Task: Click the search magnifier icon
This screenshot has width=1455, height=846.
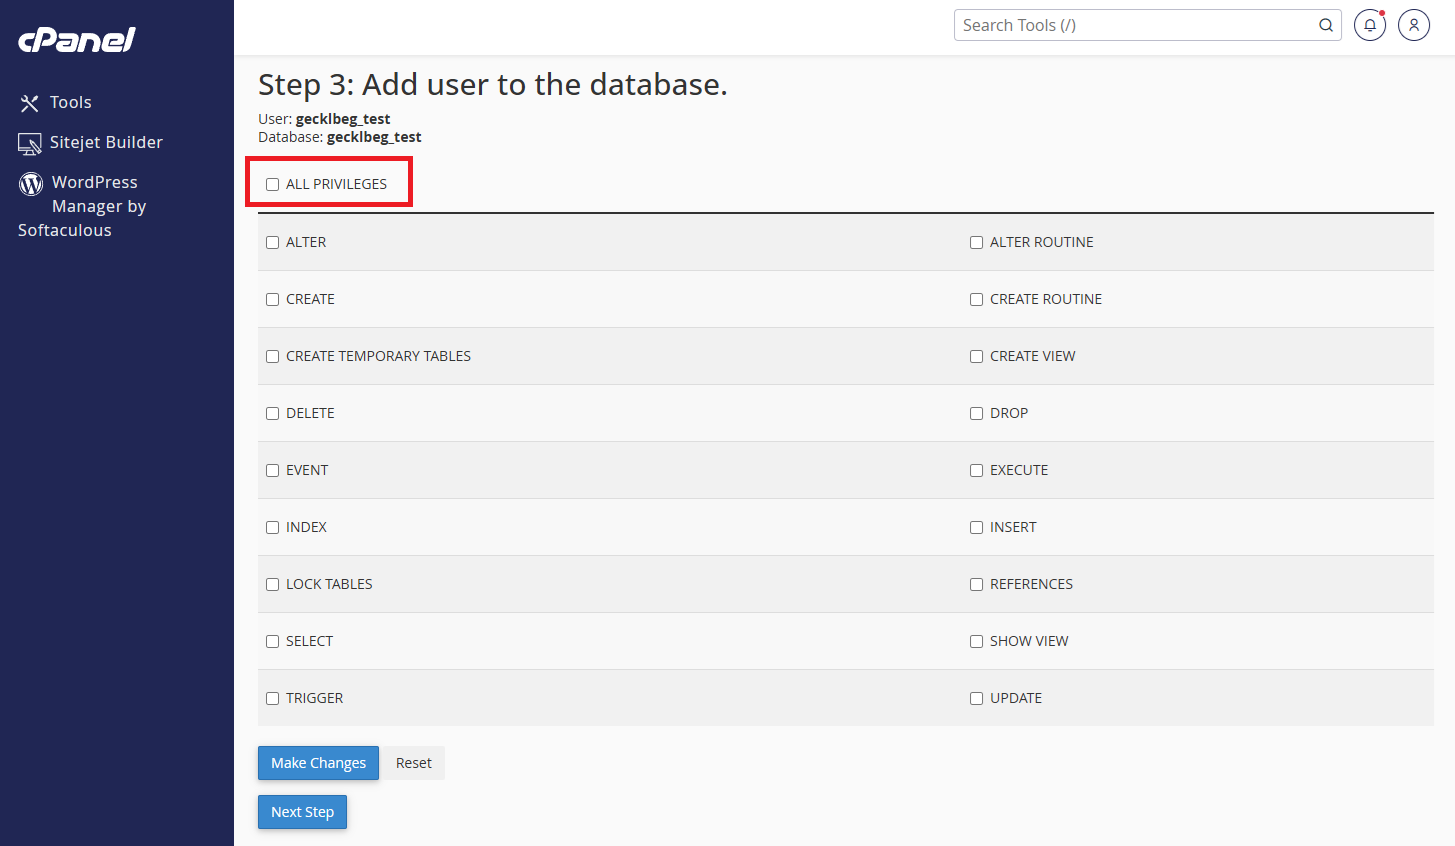Action: (1326, 25)
